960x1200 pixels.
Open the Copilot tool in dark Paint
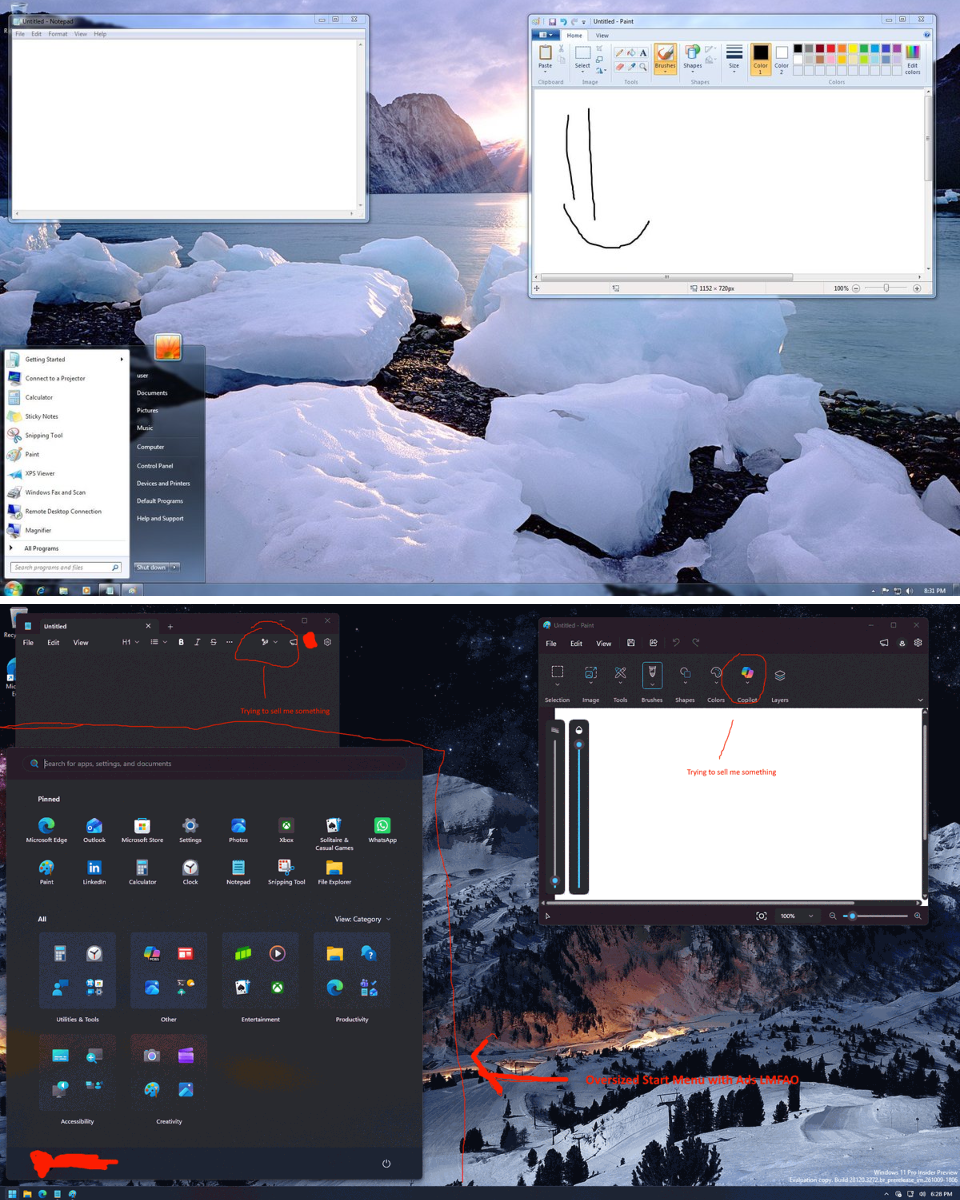[747, 683]
